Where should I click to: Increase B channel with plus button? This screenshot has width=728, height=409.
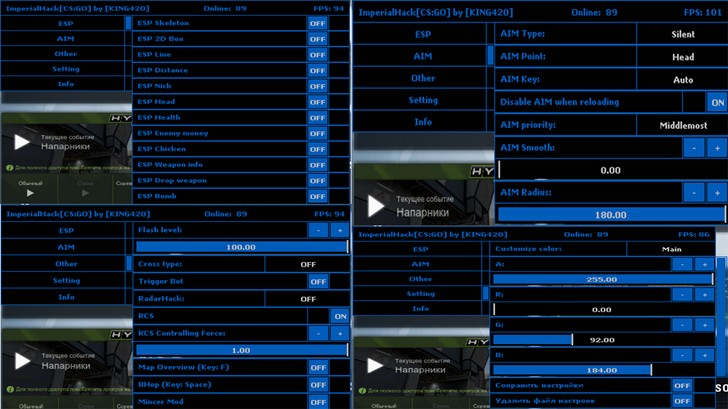pos(704,355)
